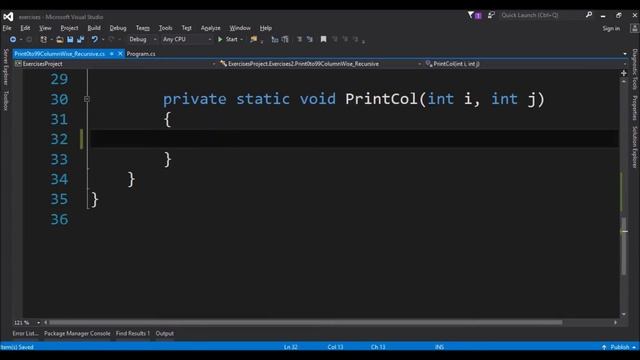The width and height of the screenshot is (640, 360).
Task: Open the Analyze menu
Action: 211,28
